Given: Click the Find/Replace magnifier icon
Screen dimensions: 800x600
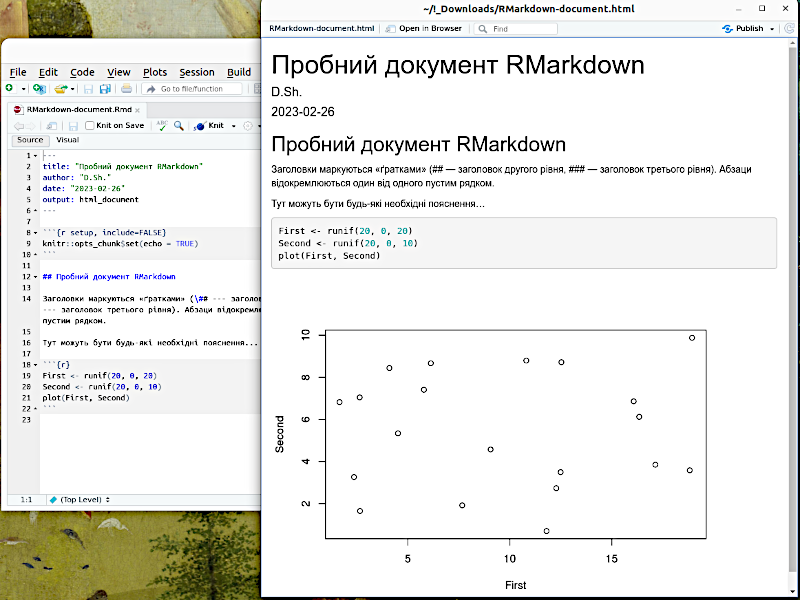Looking at the screenshot, I should click(x=179, y=125).
